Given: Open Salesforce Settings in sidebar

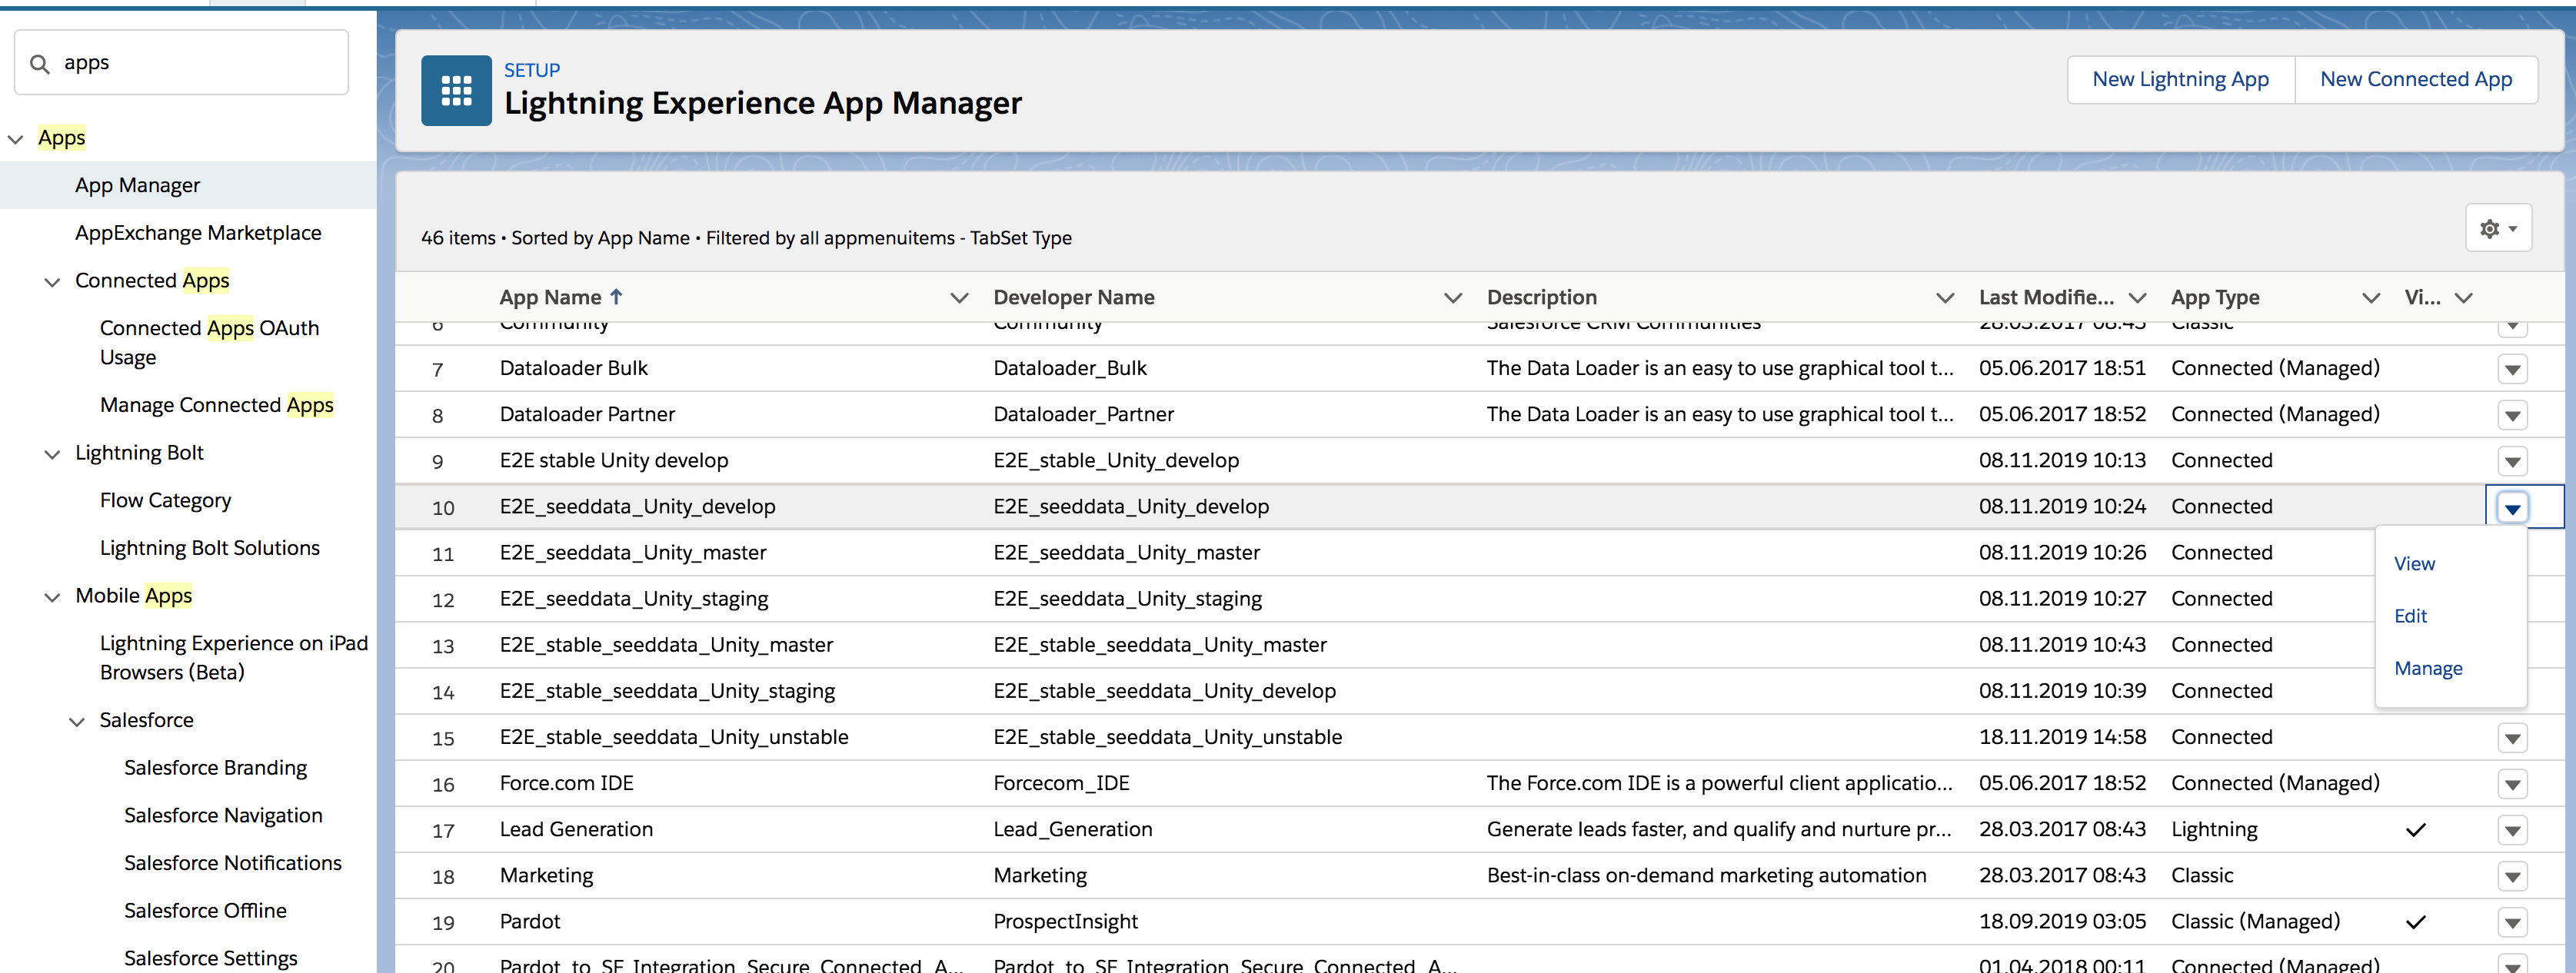Looking at the screenshot, I should 210,958.
